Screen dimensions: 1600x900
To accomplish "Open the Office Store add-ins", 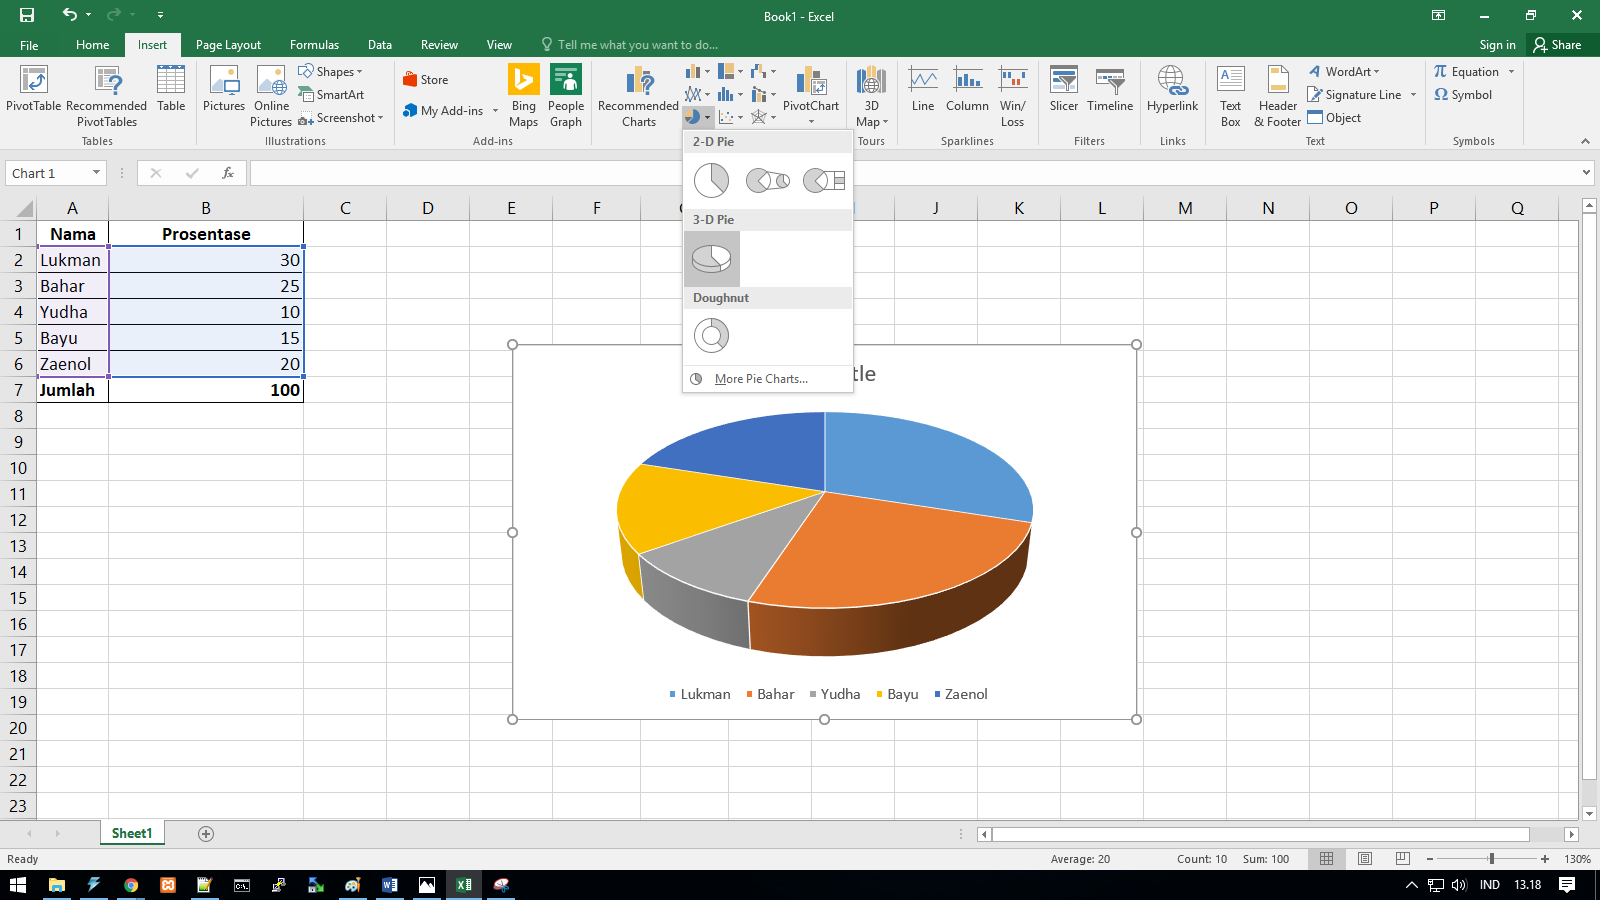I will (425, 78).
